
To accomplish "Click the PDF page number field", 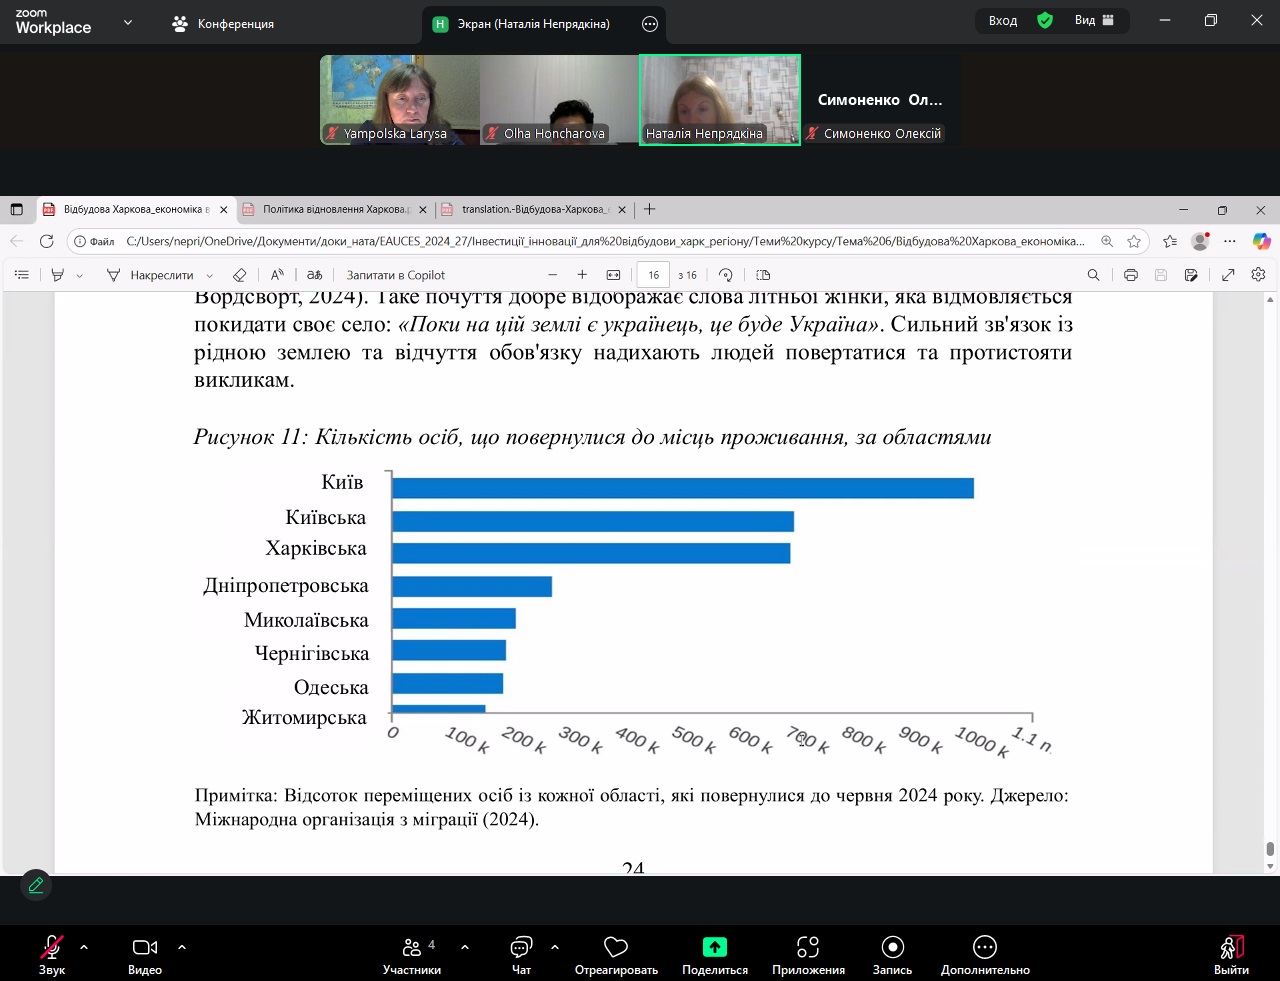I will [653, 275].
